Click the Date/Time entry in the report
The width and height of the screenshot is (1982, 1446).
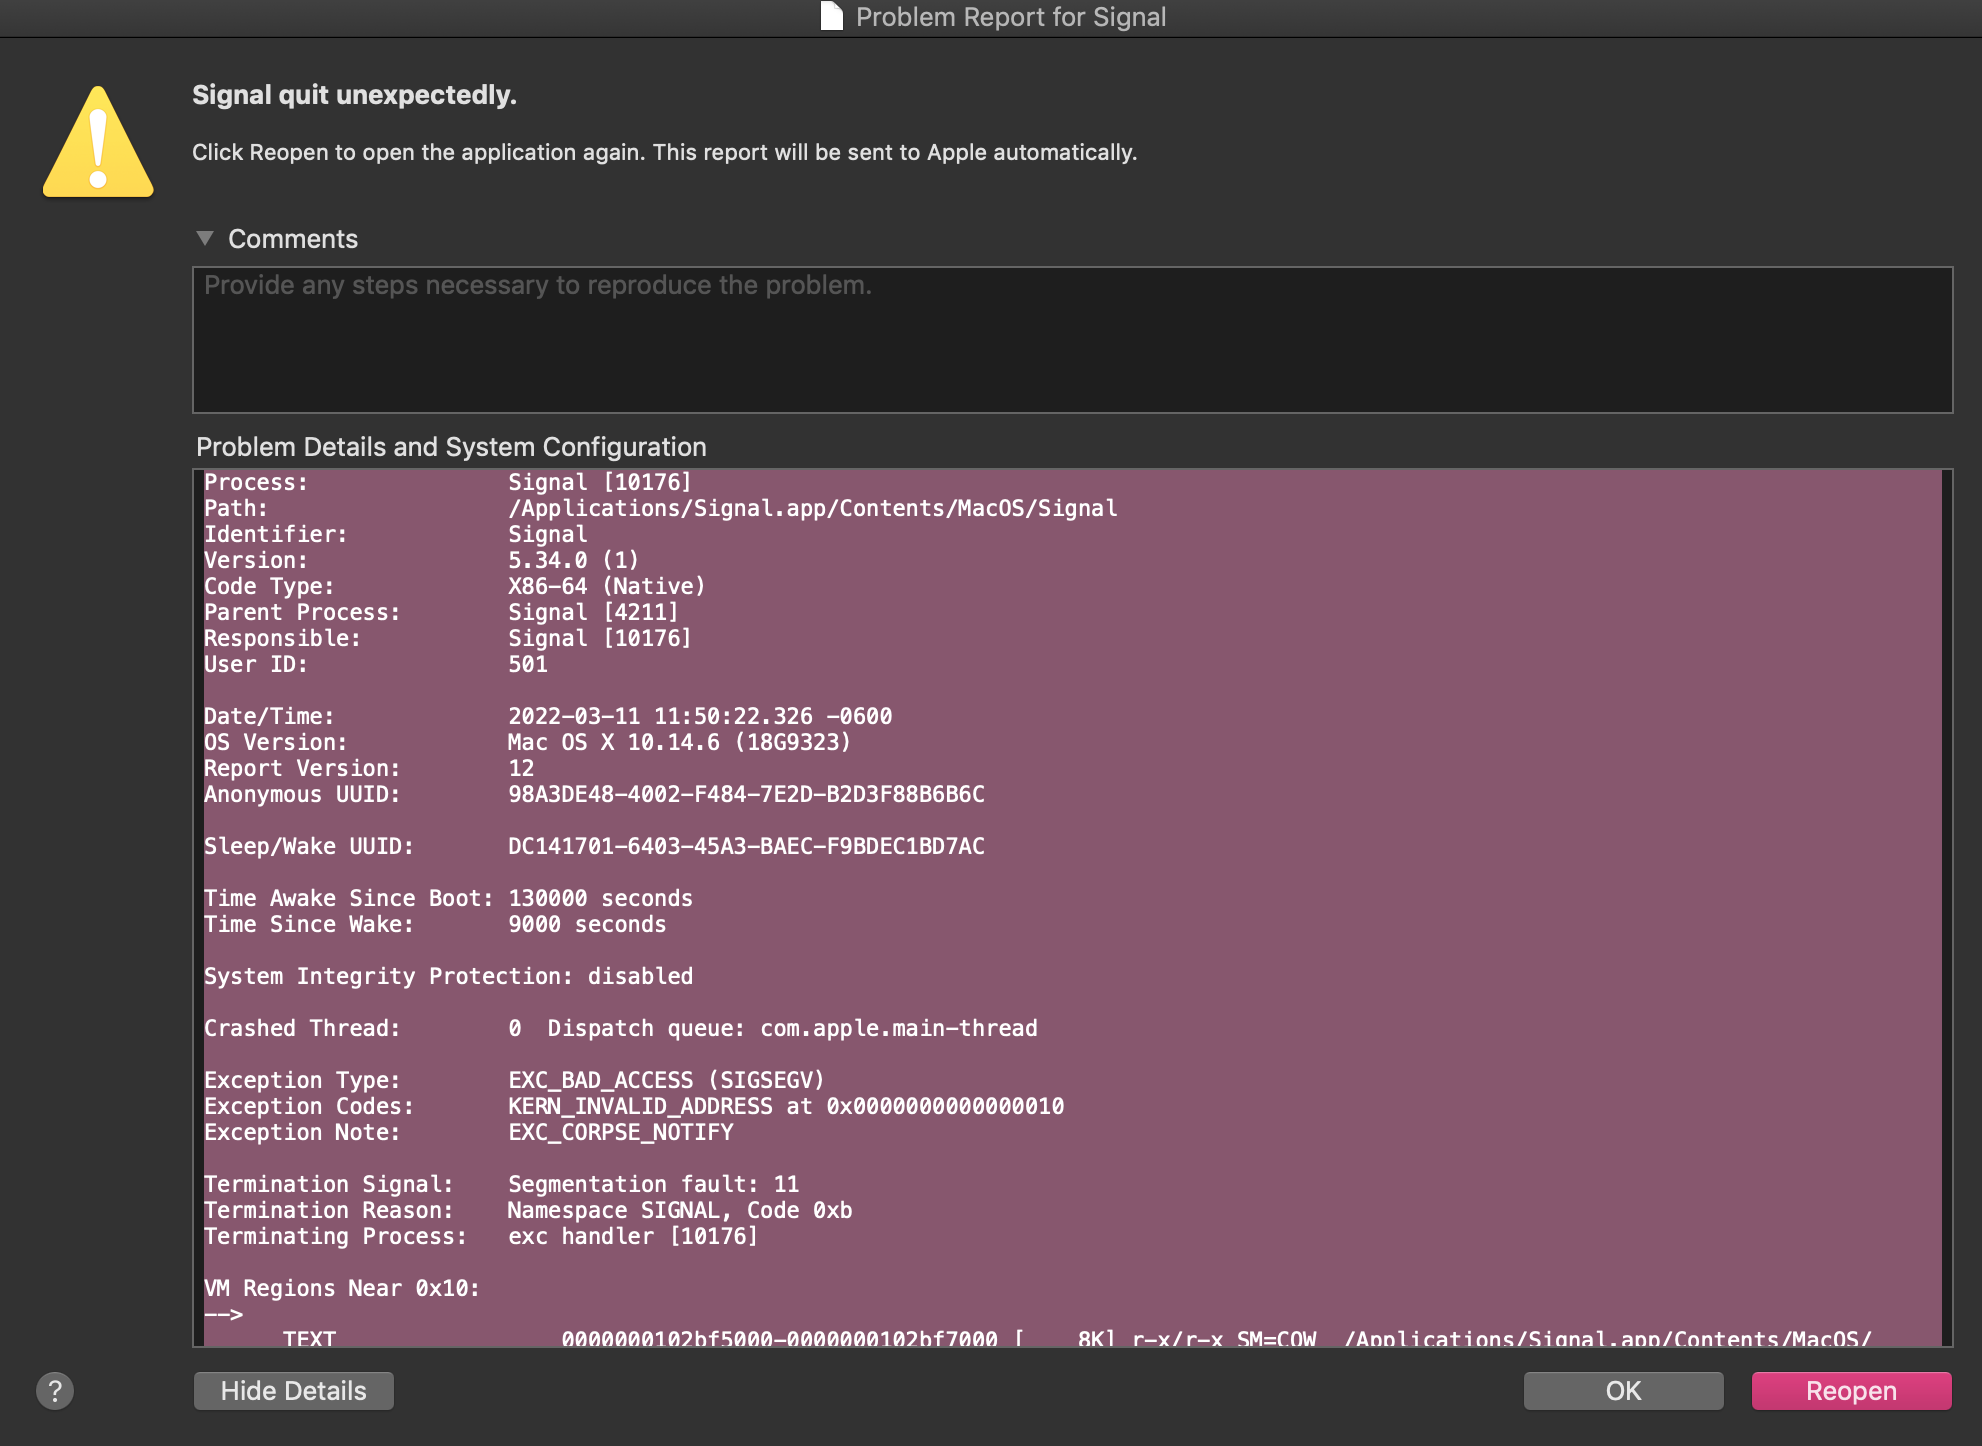(x=548, y=716)
